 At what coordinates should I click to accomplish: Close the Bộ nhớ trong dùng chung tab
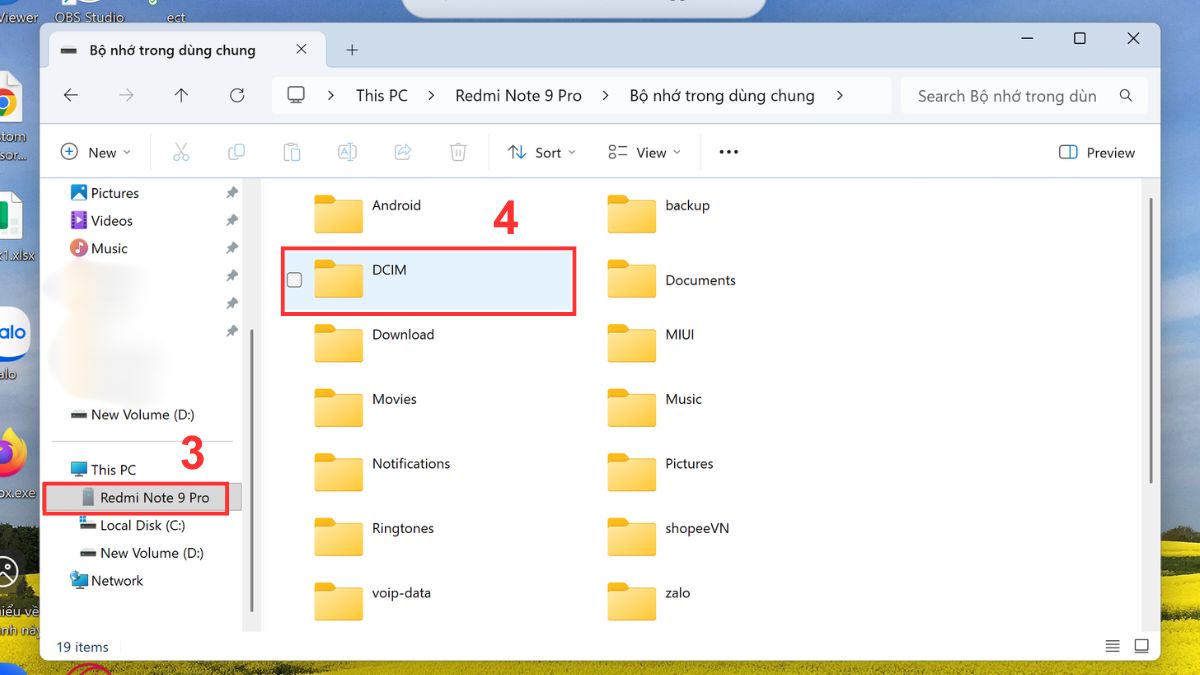coord(302,49)
